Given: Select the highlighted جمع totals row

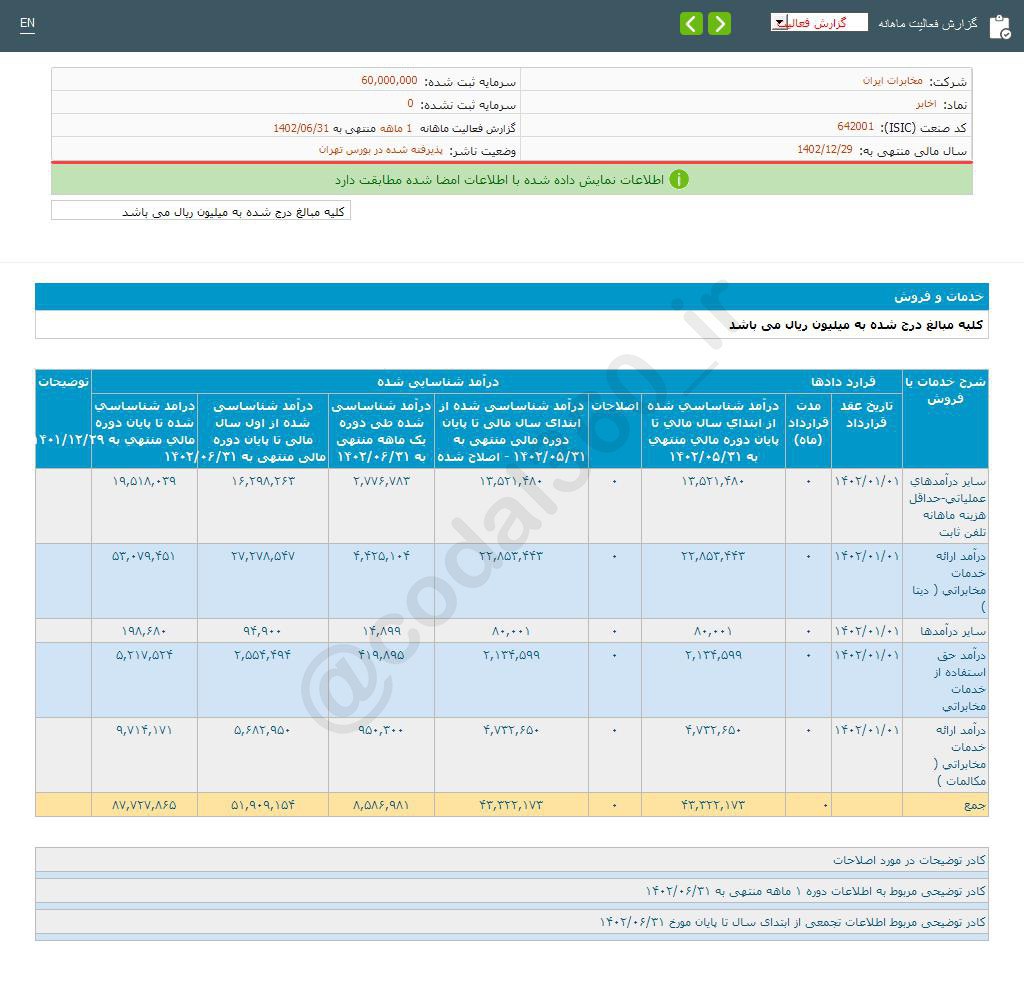Looking at the screenshot, I should (x=975, y=804).
